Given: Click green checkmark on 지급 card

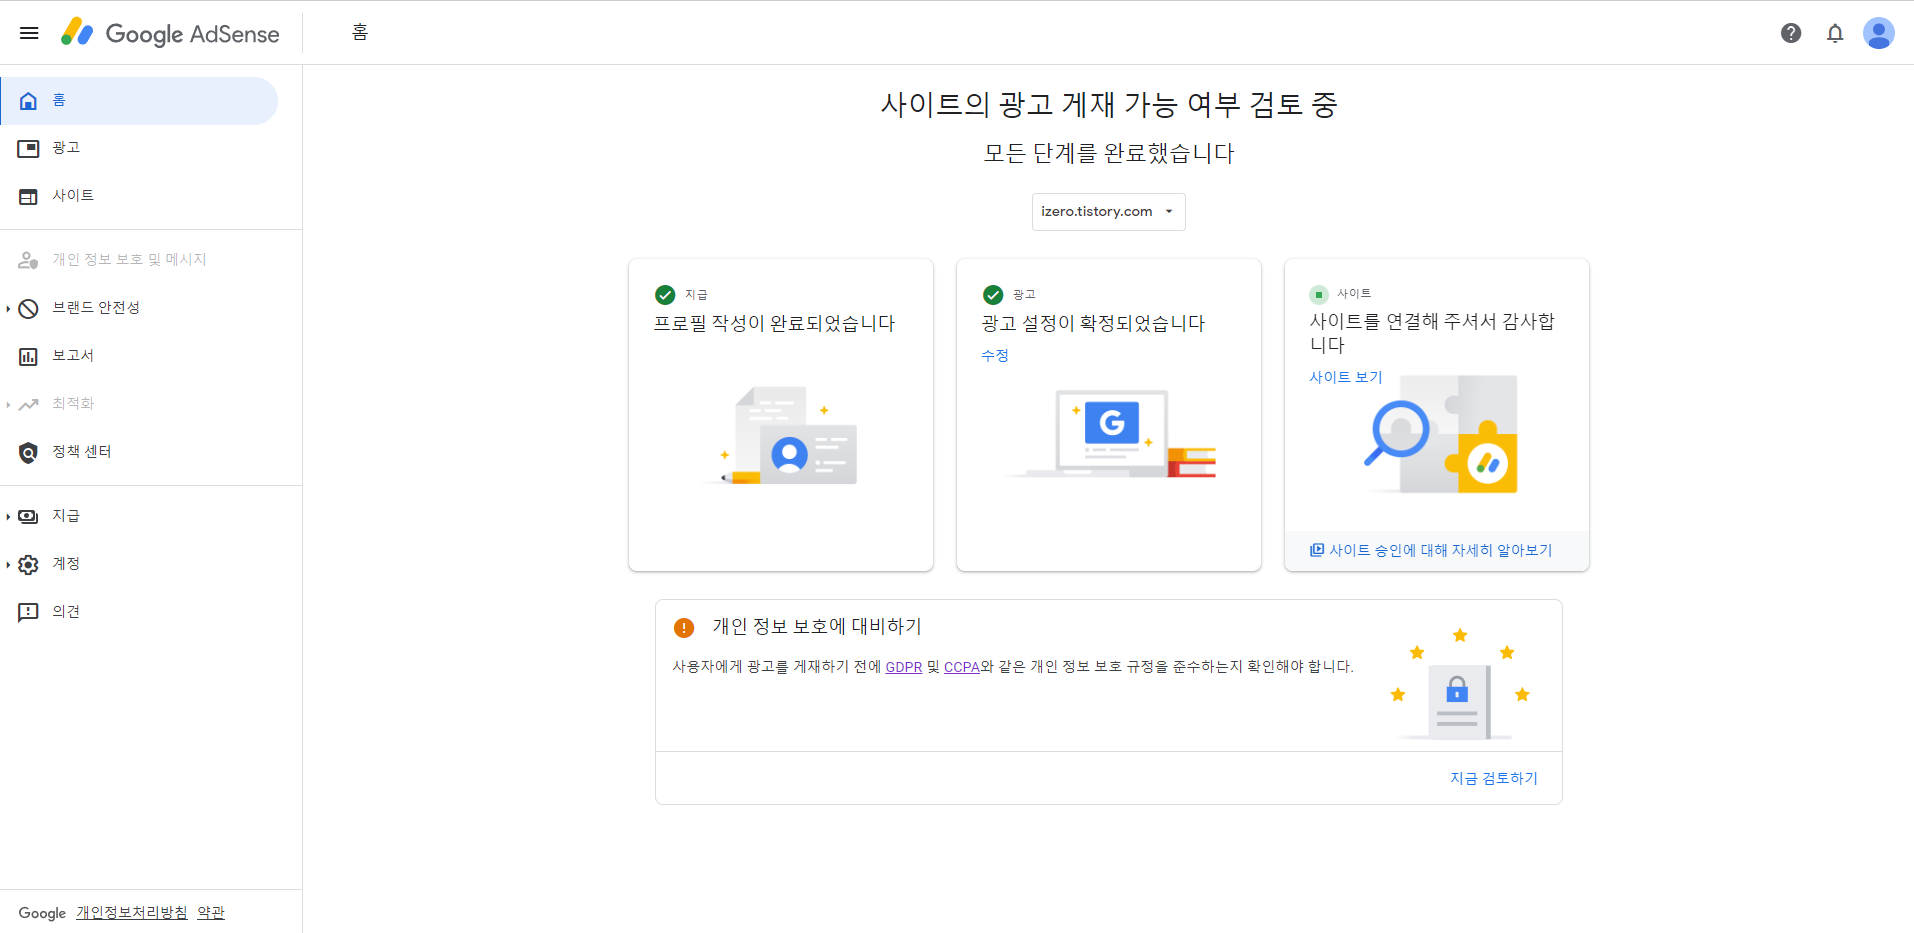Looking at the screenshot, I should (x=665, y=294).
